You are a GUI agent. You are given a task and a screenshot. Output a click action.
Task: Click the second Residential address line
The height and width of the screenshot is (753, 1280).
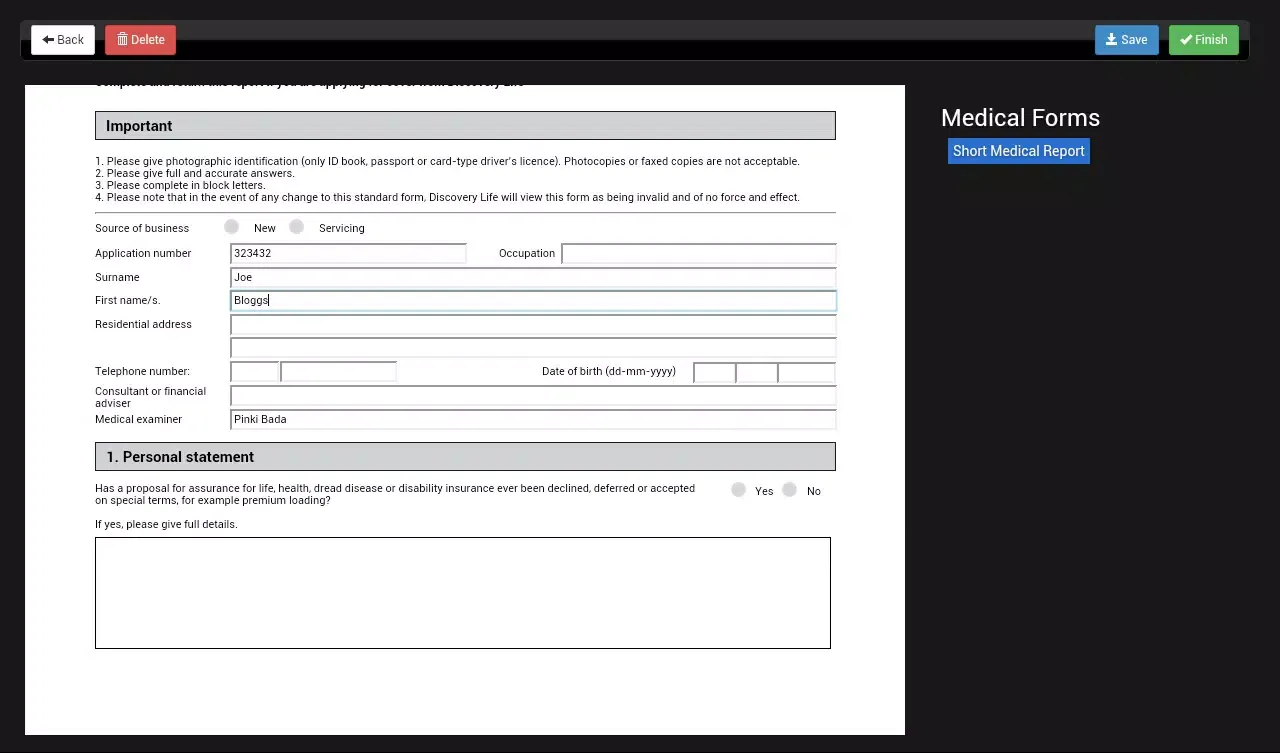(533, 347)
